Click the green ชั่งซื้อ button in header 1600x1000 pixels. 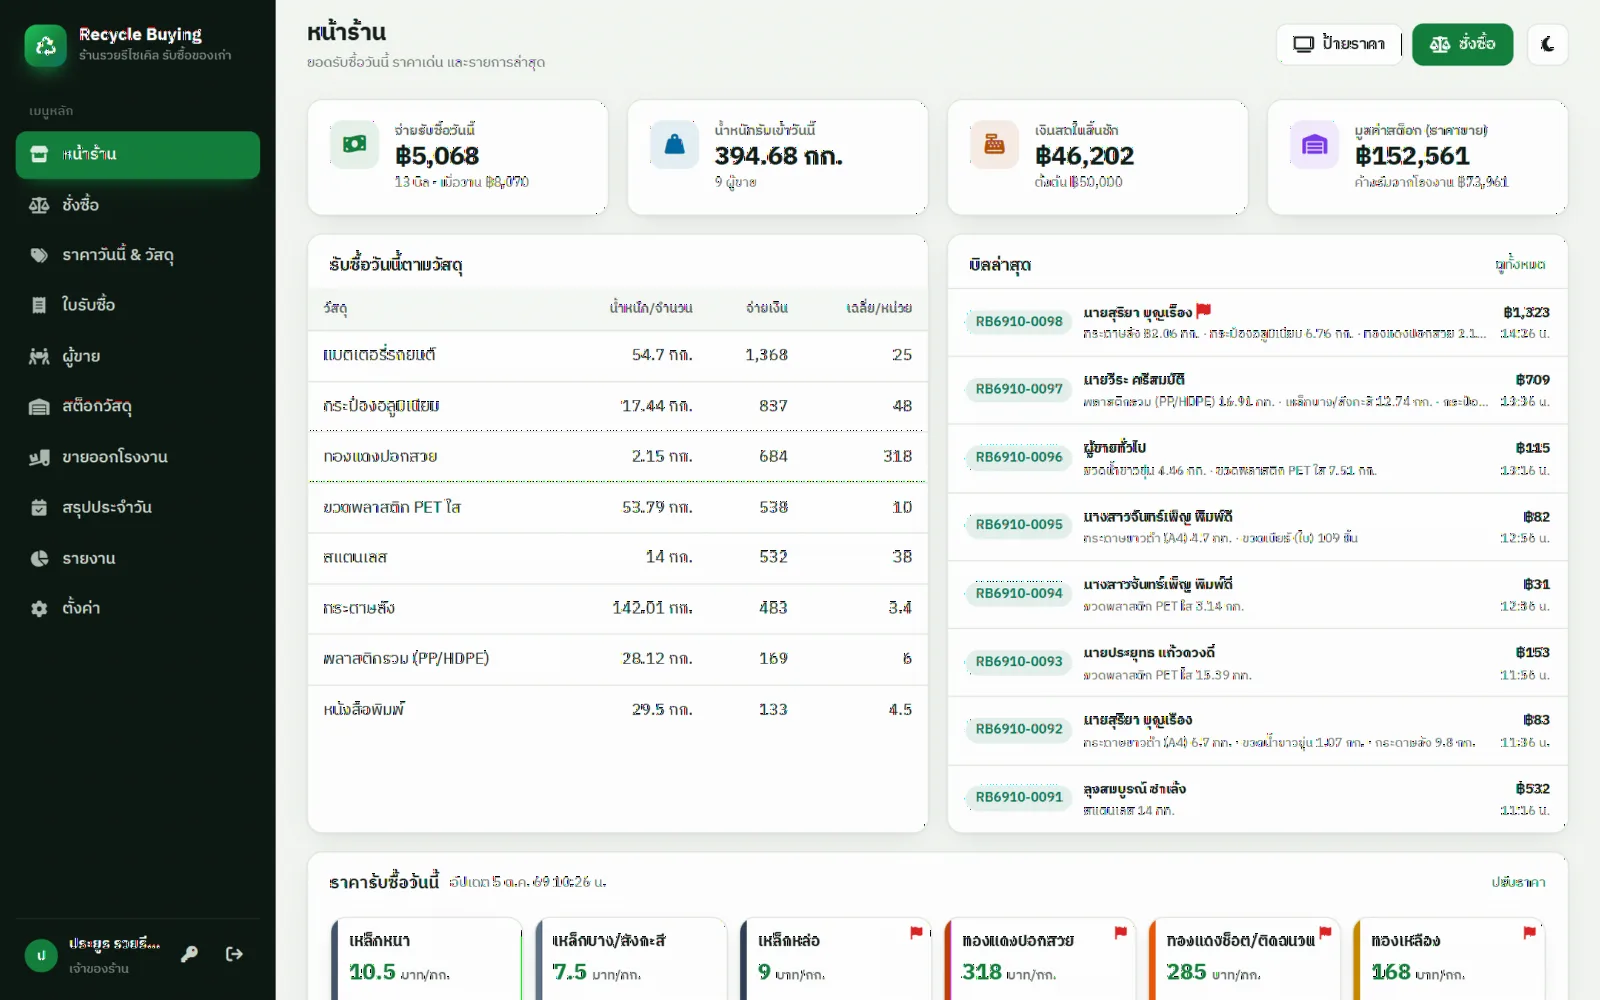coord(1462,44)
